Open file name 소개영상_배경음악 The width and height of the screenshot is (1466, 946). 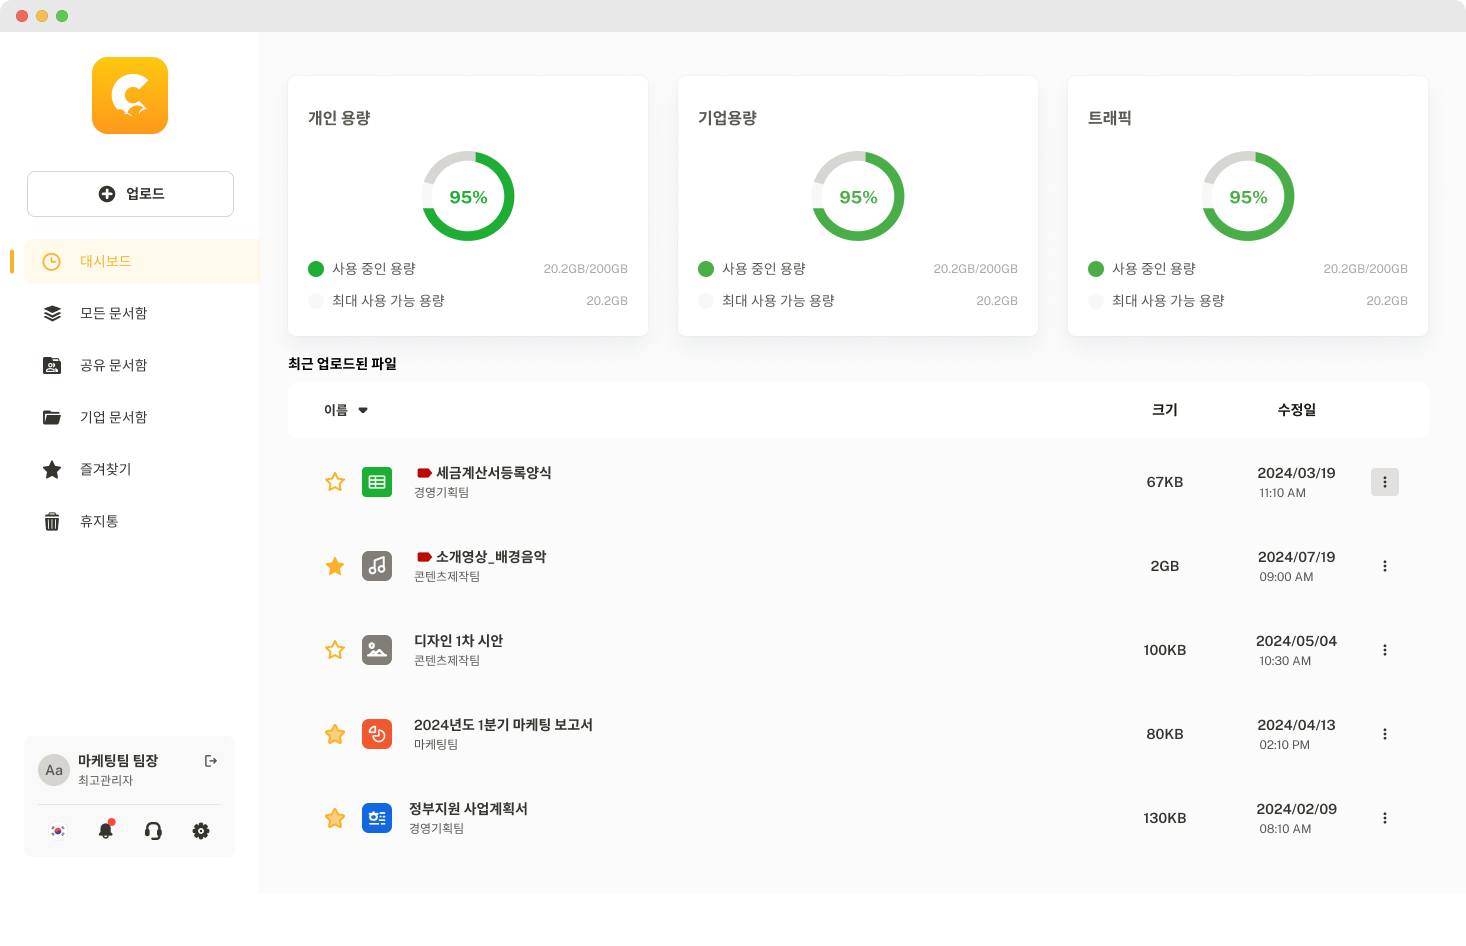[491, 557]
